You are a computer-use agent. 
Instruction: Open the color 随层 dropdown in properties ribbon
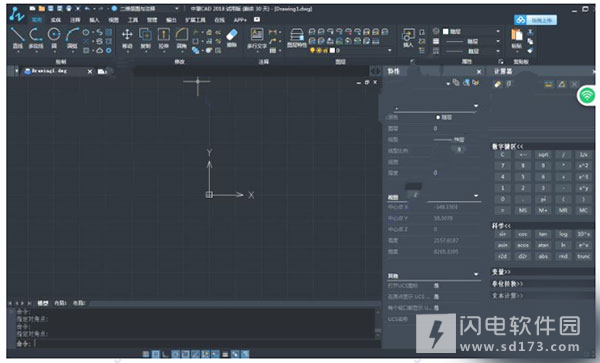(x=471, y=31)
